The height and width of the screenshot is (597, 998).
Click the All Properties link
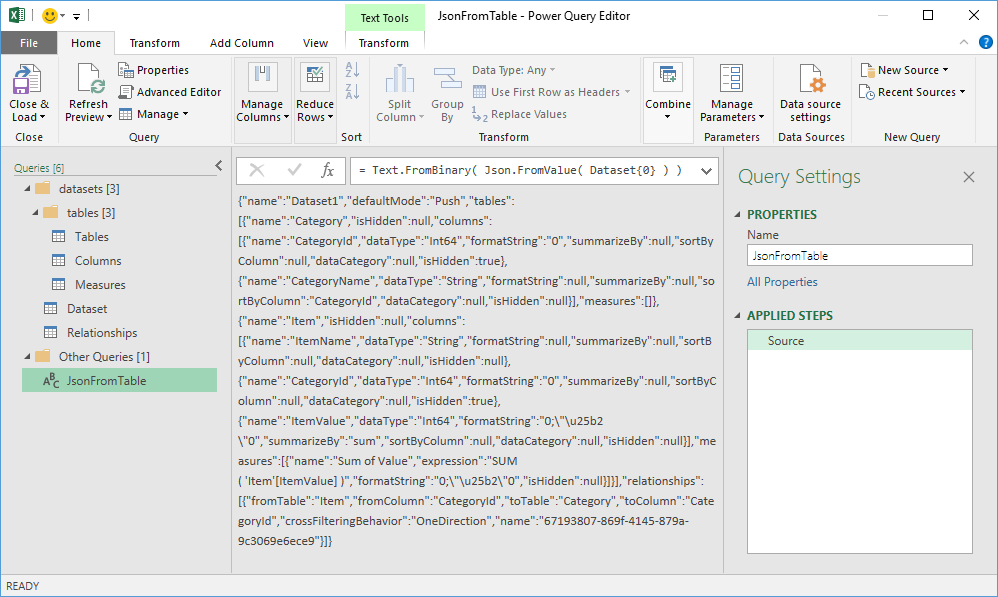(782, 282)
